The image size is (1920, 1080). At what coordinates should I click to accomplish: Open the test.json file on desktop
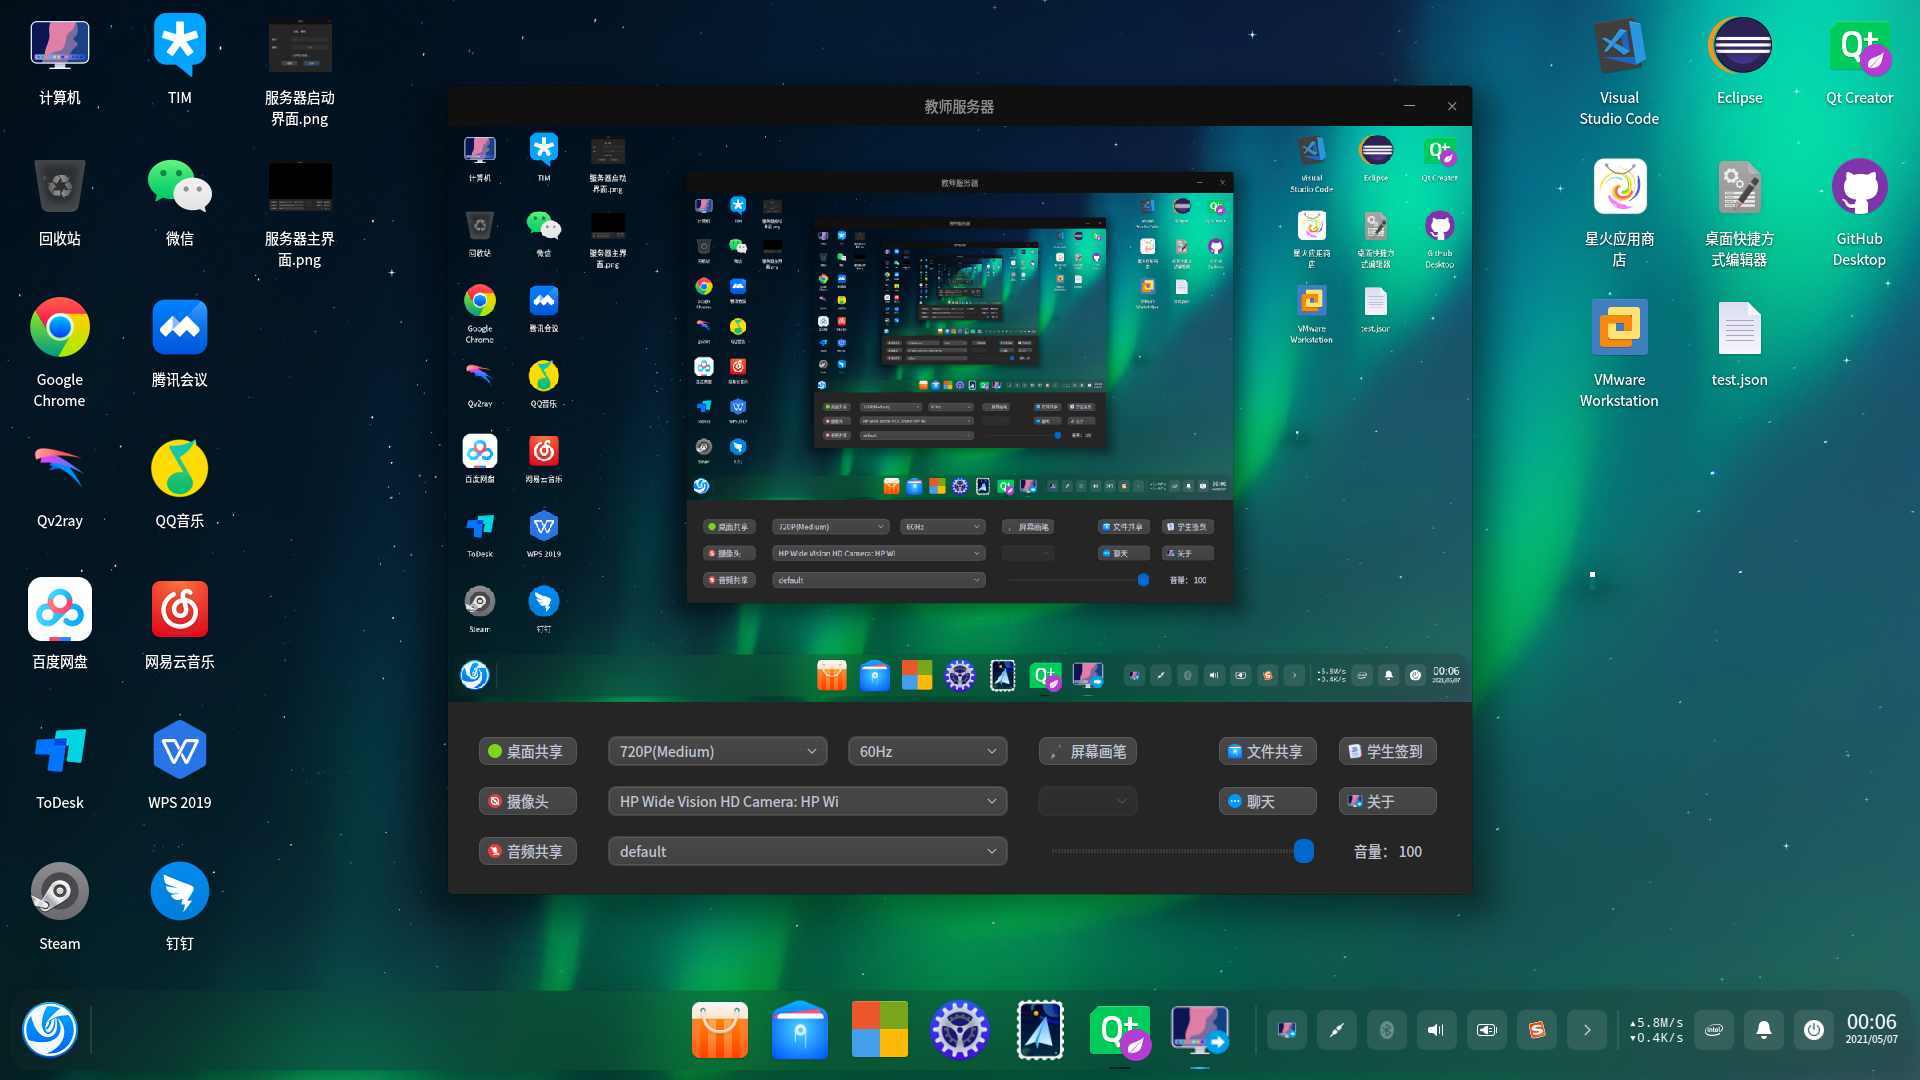pos(1739,329)
